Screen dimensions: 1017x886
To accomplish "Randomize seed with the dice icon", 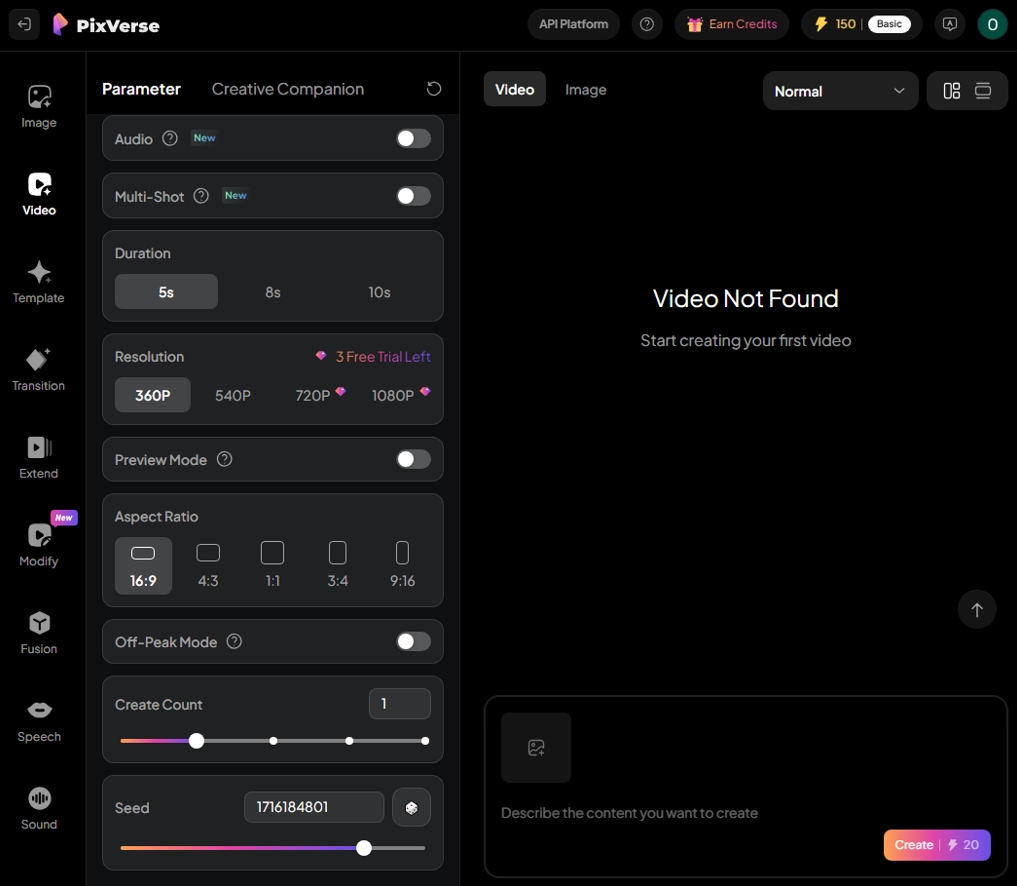I will [411, 808].
